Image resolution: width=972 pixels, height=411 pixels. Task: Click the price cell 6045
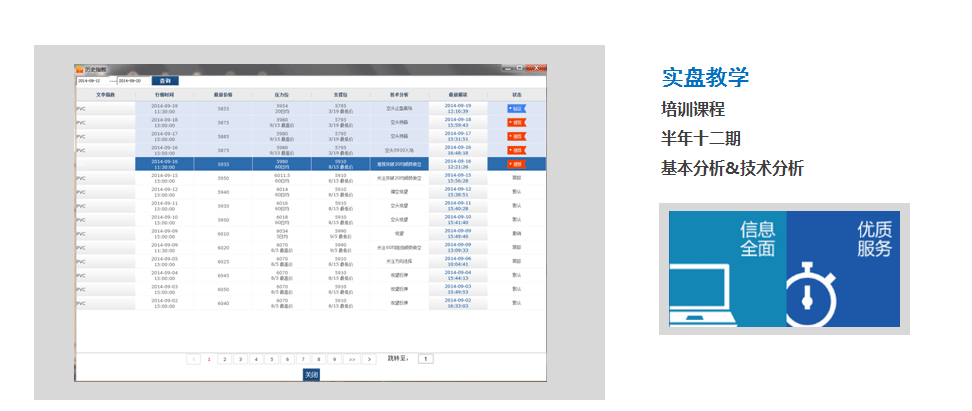tap(223, 275)
